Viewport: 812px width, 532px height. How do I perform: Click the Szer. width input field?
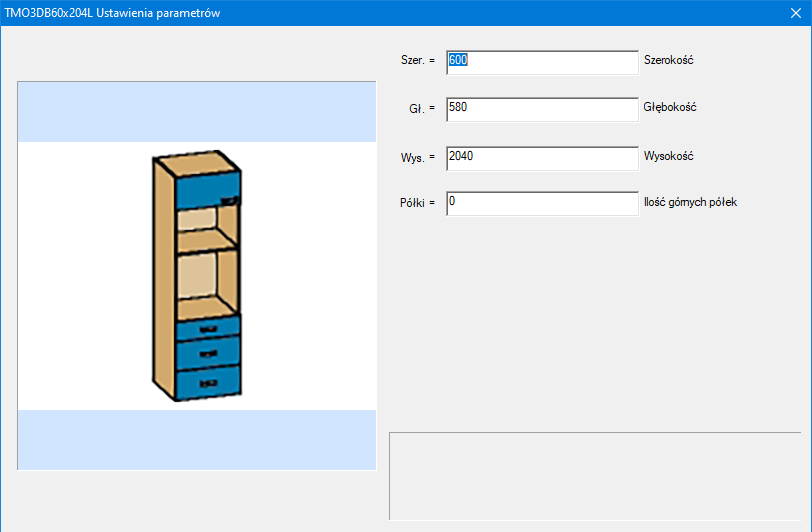click(x=541, y=62)
